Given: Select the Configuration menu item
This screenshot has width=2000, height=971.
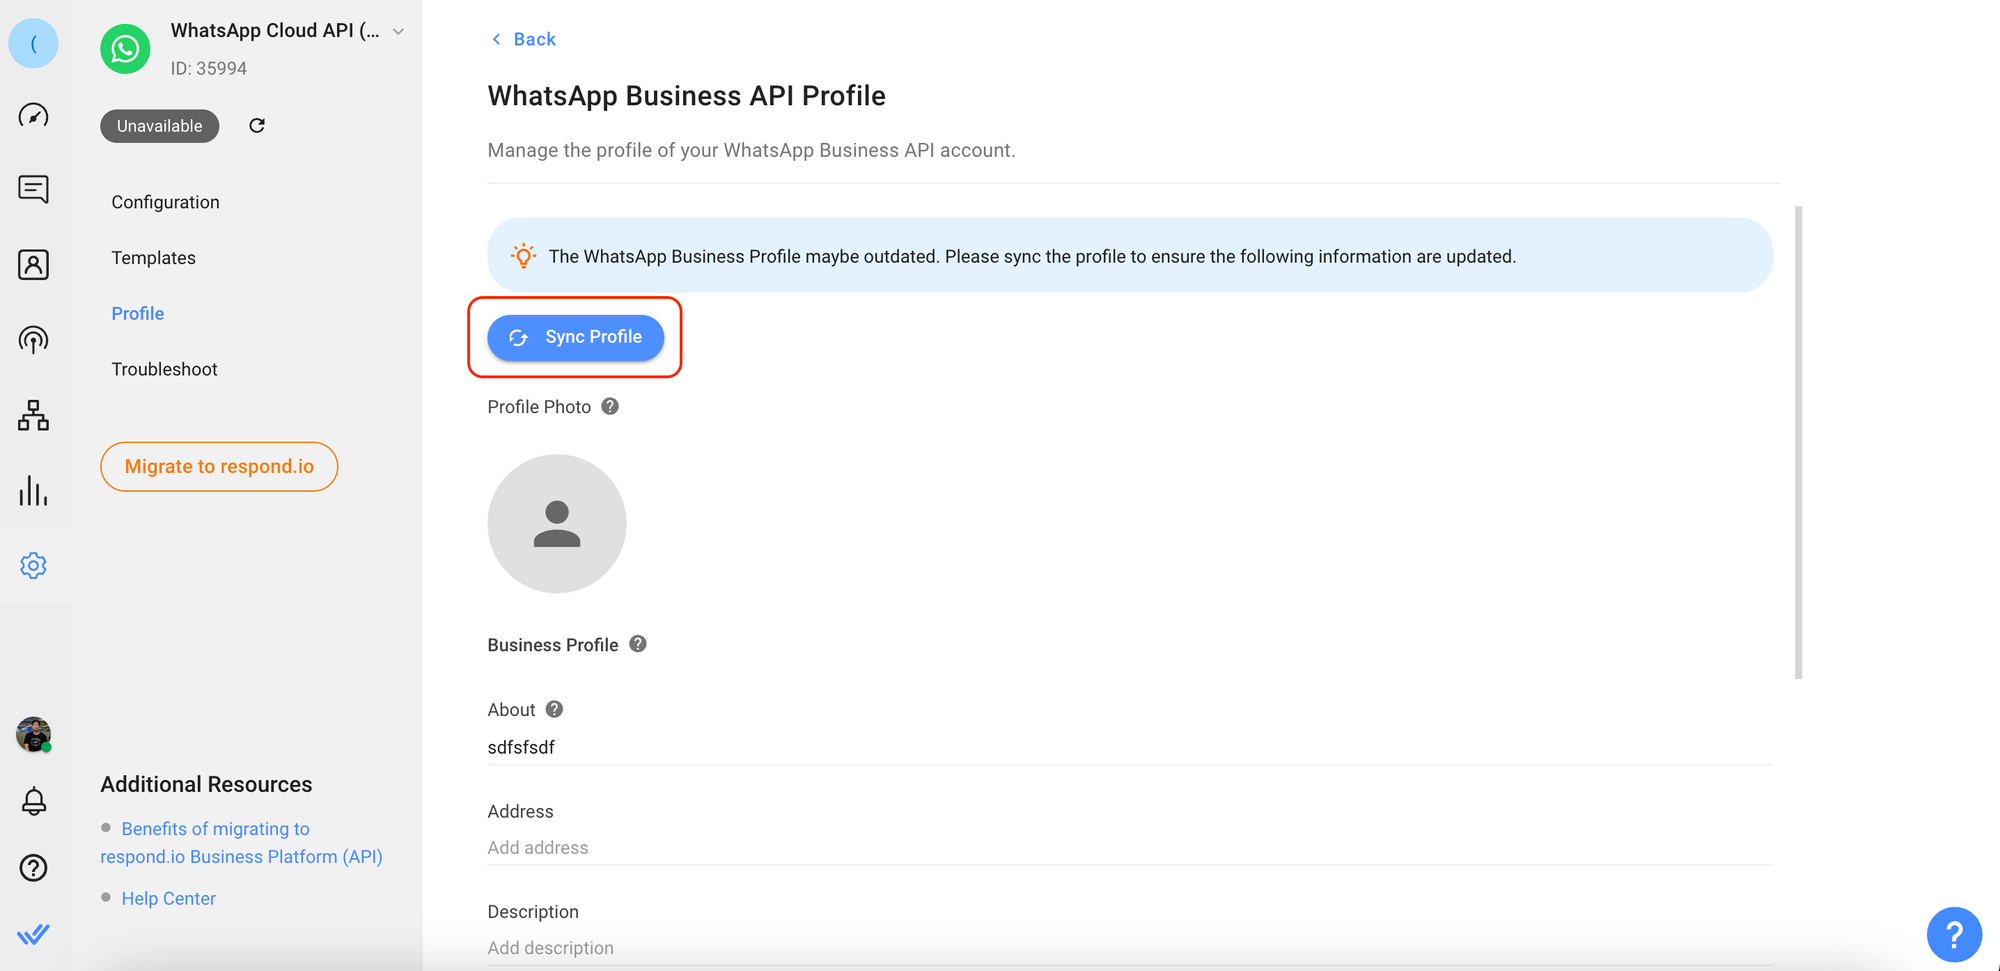Looking at the screenshot, I should [x=165, y=202].
